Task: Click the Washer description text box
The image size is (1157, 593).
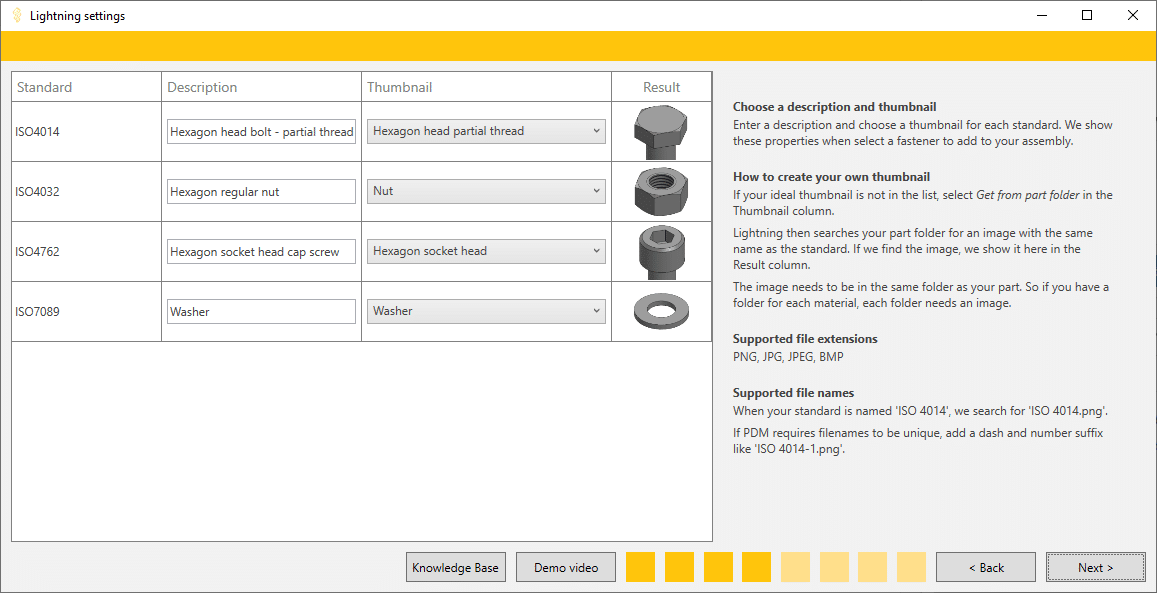Action: [261, 311]
